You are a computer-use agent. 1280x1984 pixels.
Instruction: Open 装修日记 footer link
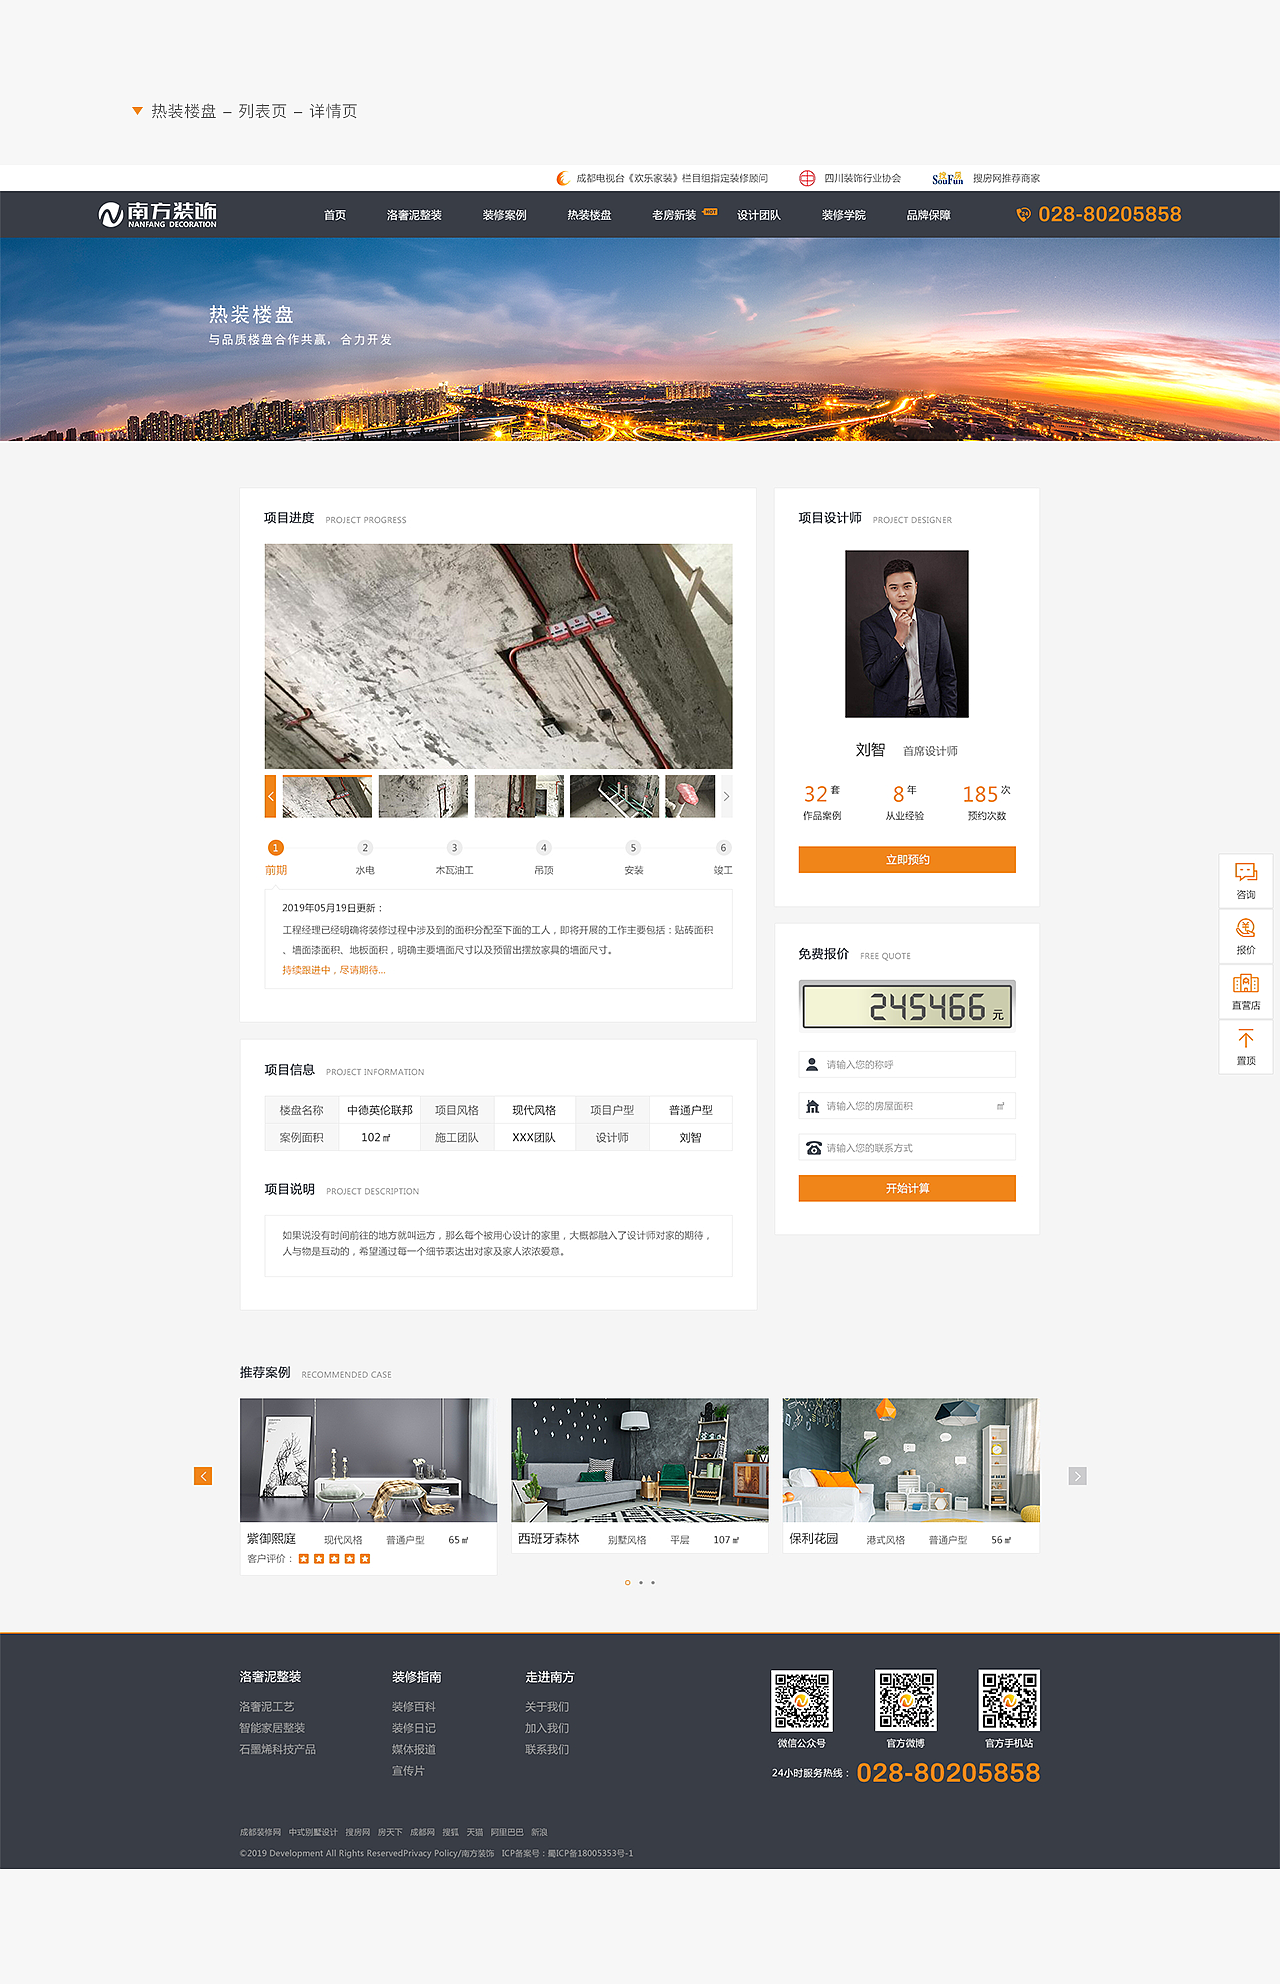pyautogui.click(x=414, y=1728)
